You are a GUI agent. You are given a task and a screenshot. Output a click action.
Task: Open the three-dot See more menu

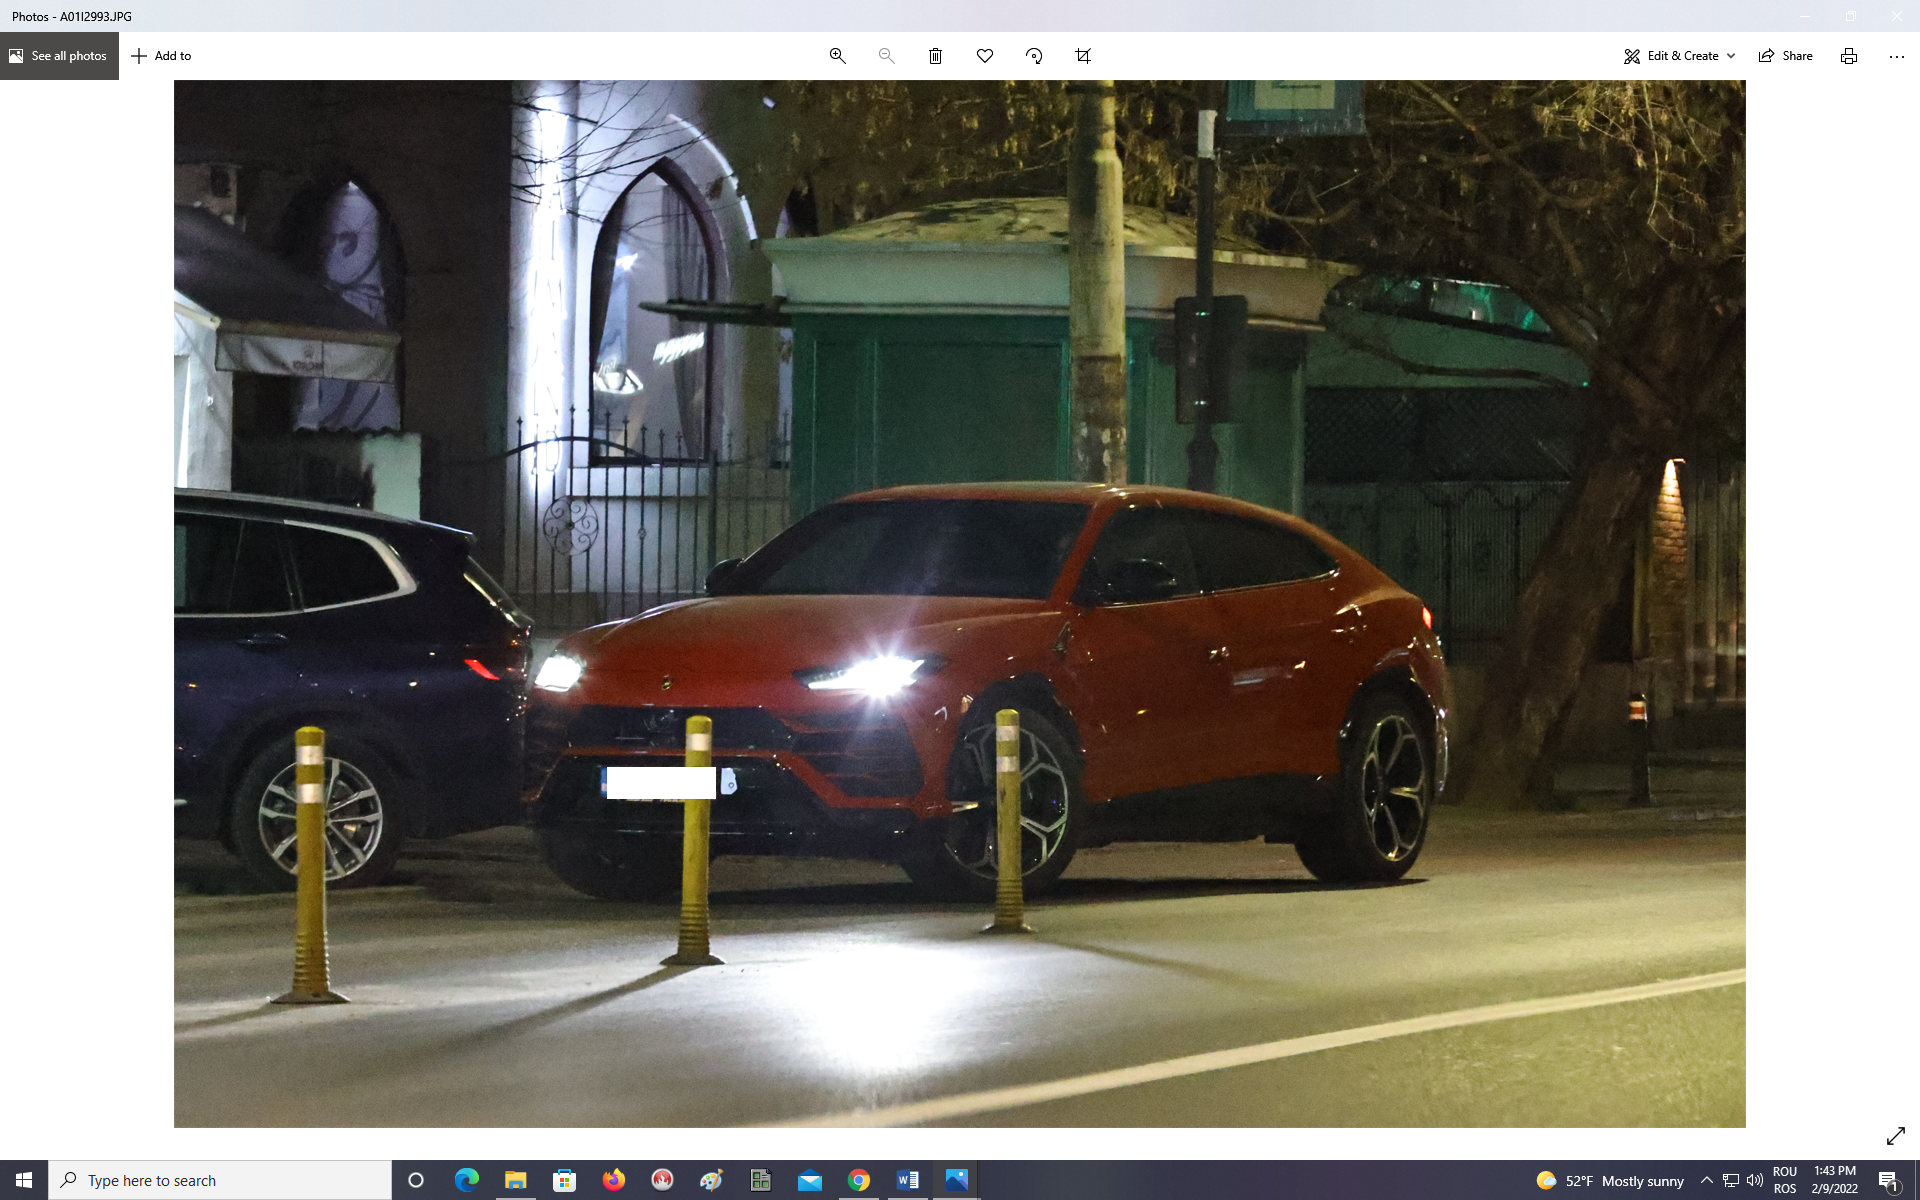pos(1896,56)
